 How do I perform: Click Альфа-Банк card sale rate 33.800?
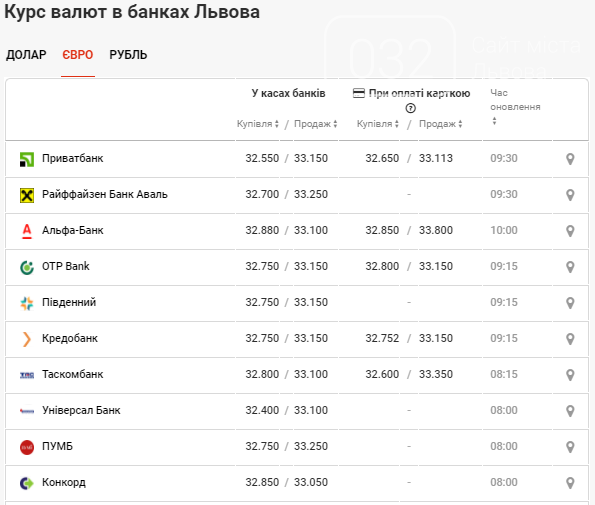pos(436,230)
